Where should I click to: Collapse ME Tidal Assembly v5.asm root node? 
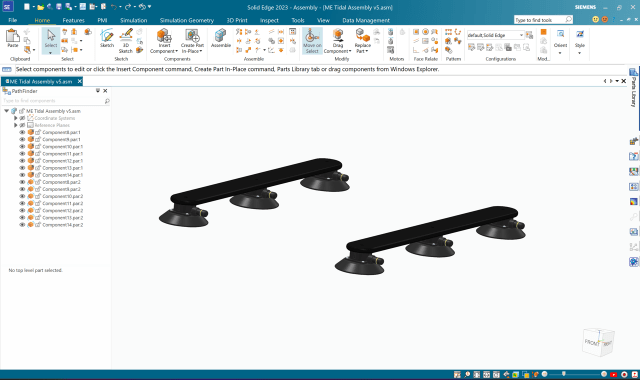tap(7, 111)
